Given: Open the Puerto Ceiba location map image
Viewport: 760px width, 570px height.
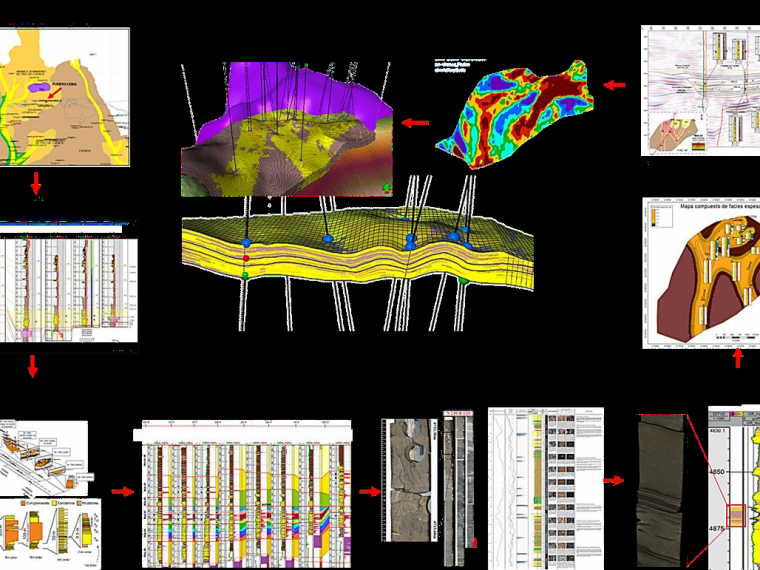Looking at the screenshot, I should [x=64, y=97].
